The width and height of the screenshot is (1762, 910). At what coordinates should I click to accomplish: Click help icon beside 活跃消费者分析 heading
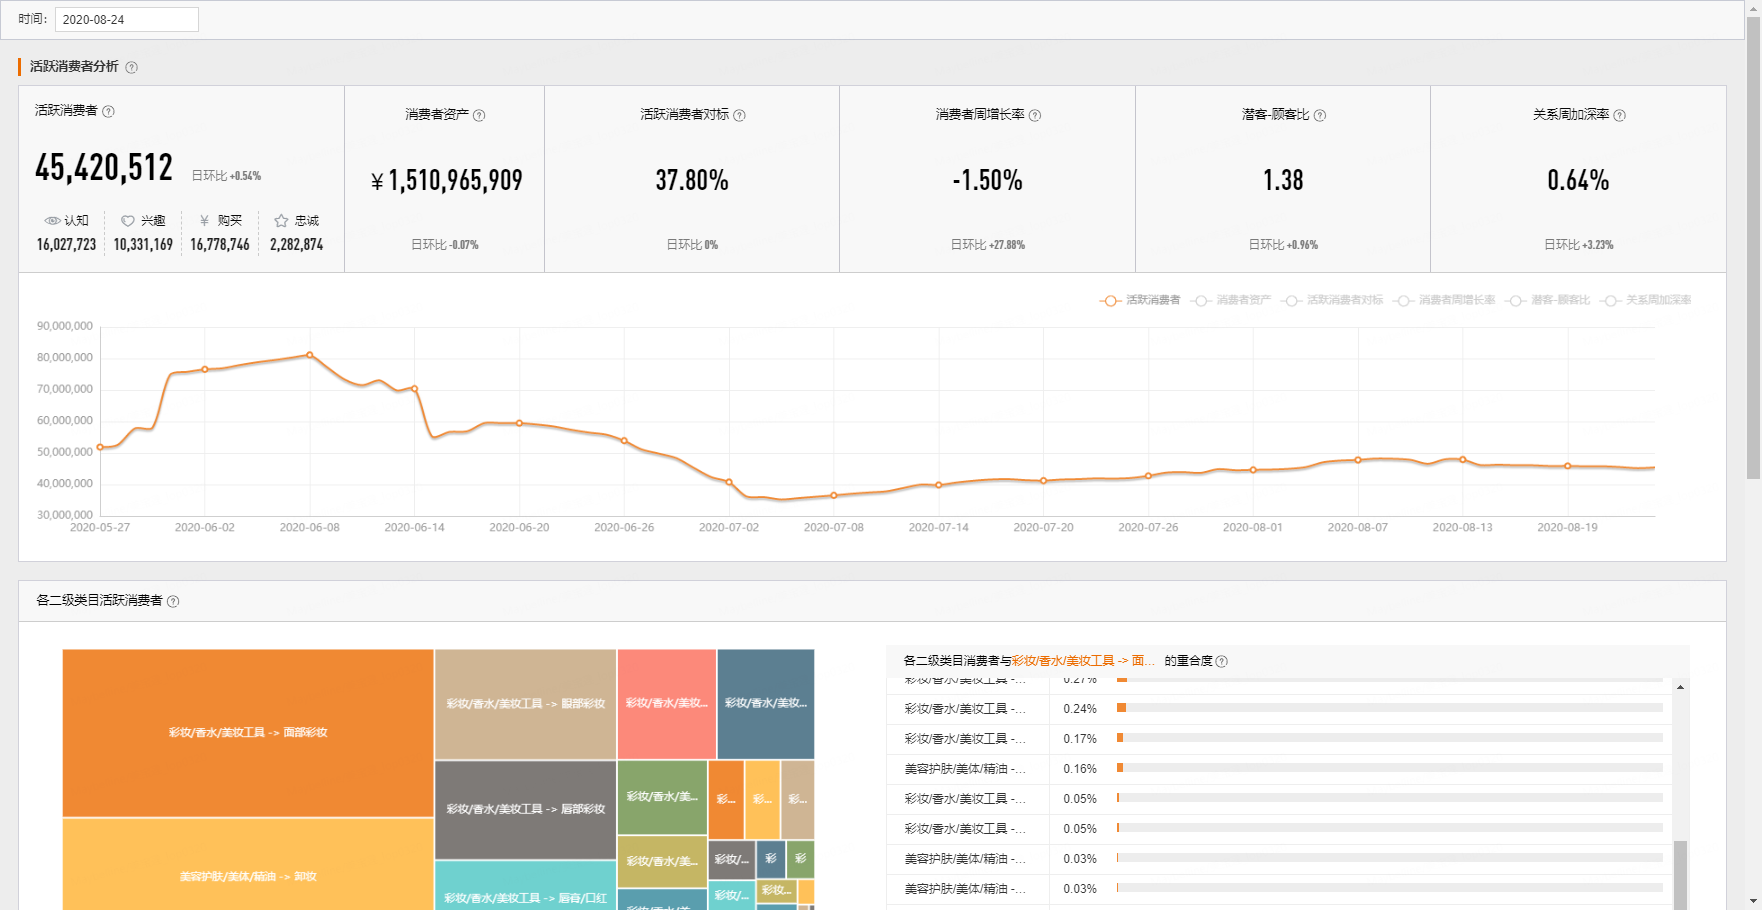tap(132, 67)
